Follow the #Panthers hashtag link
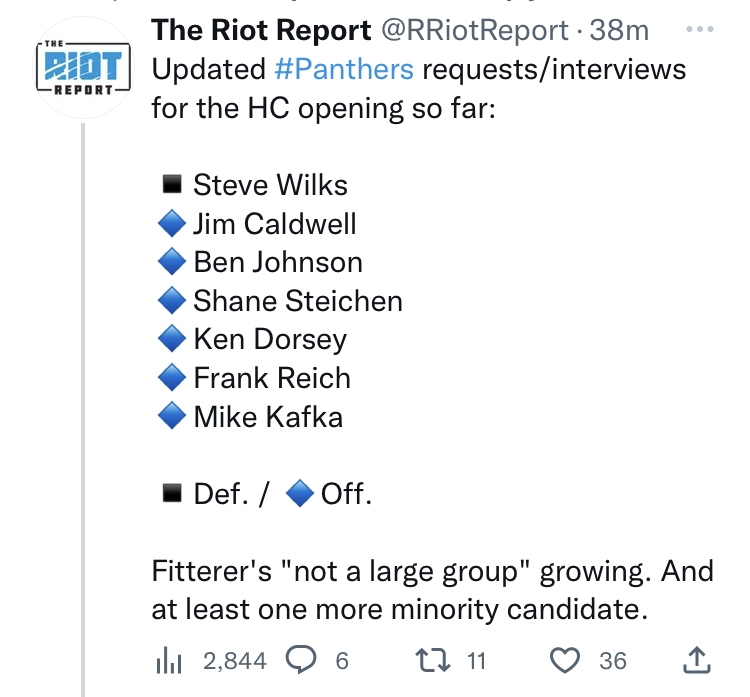Screen dimensions: 750x697 coord(343,69)
